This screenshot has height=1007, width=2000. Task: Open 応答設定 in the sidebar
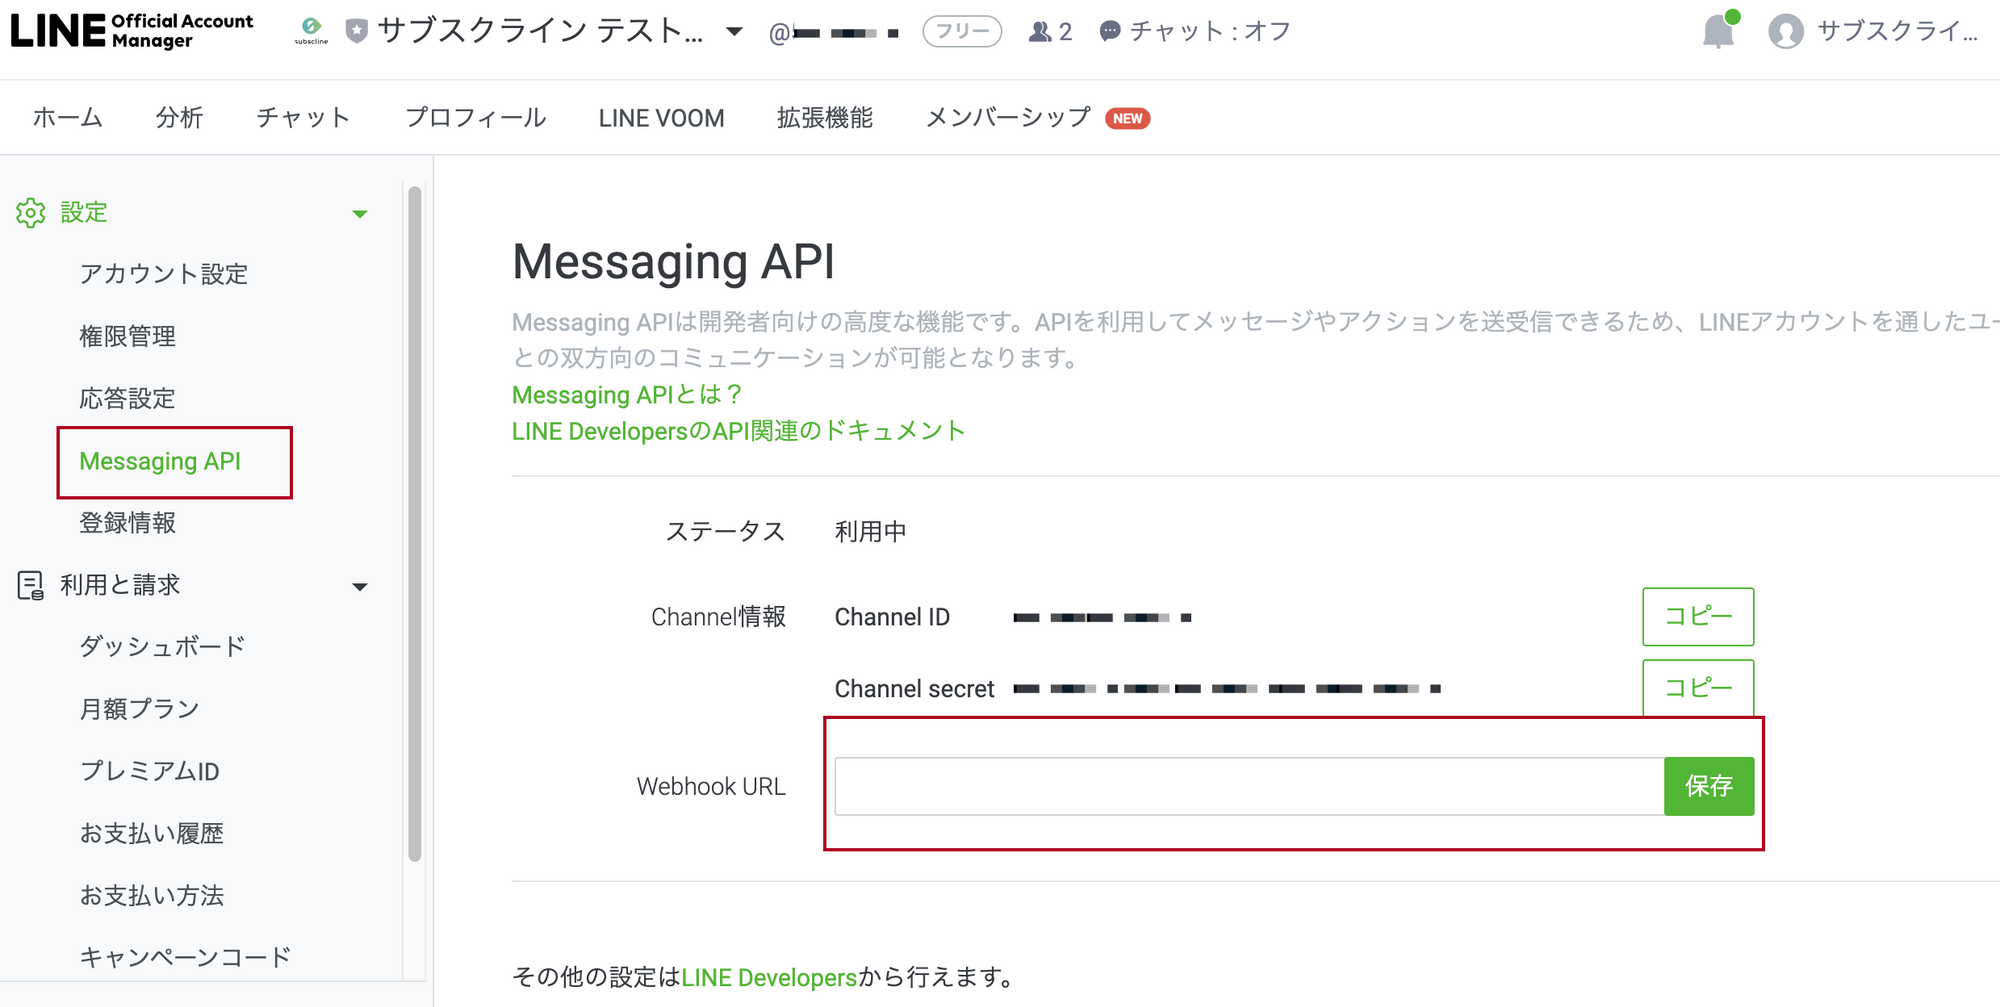(x=128, y=398)
